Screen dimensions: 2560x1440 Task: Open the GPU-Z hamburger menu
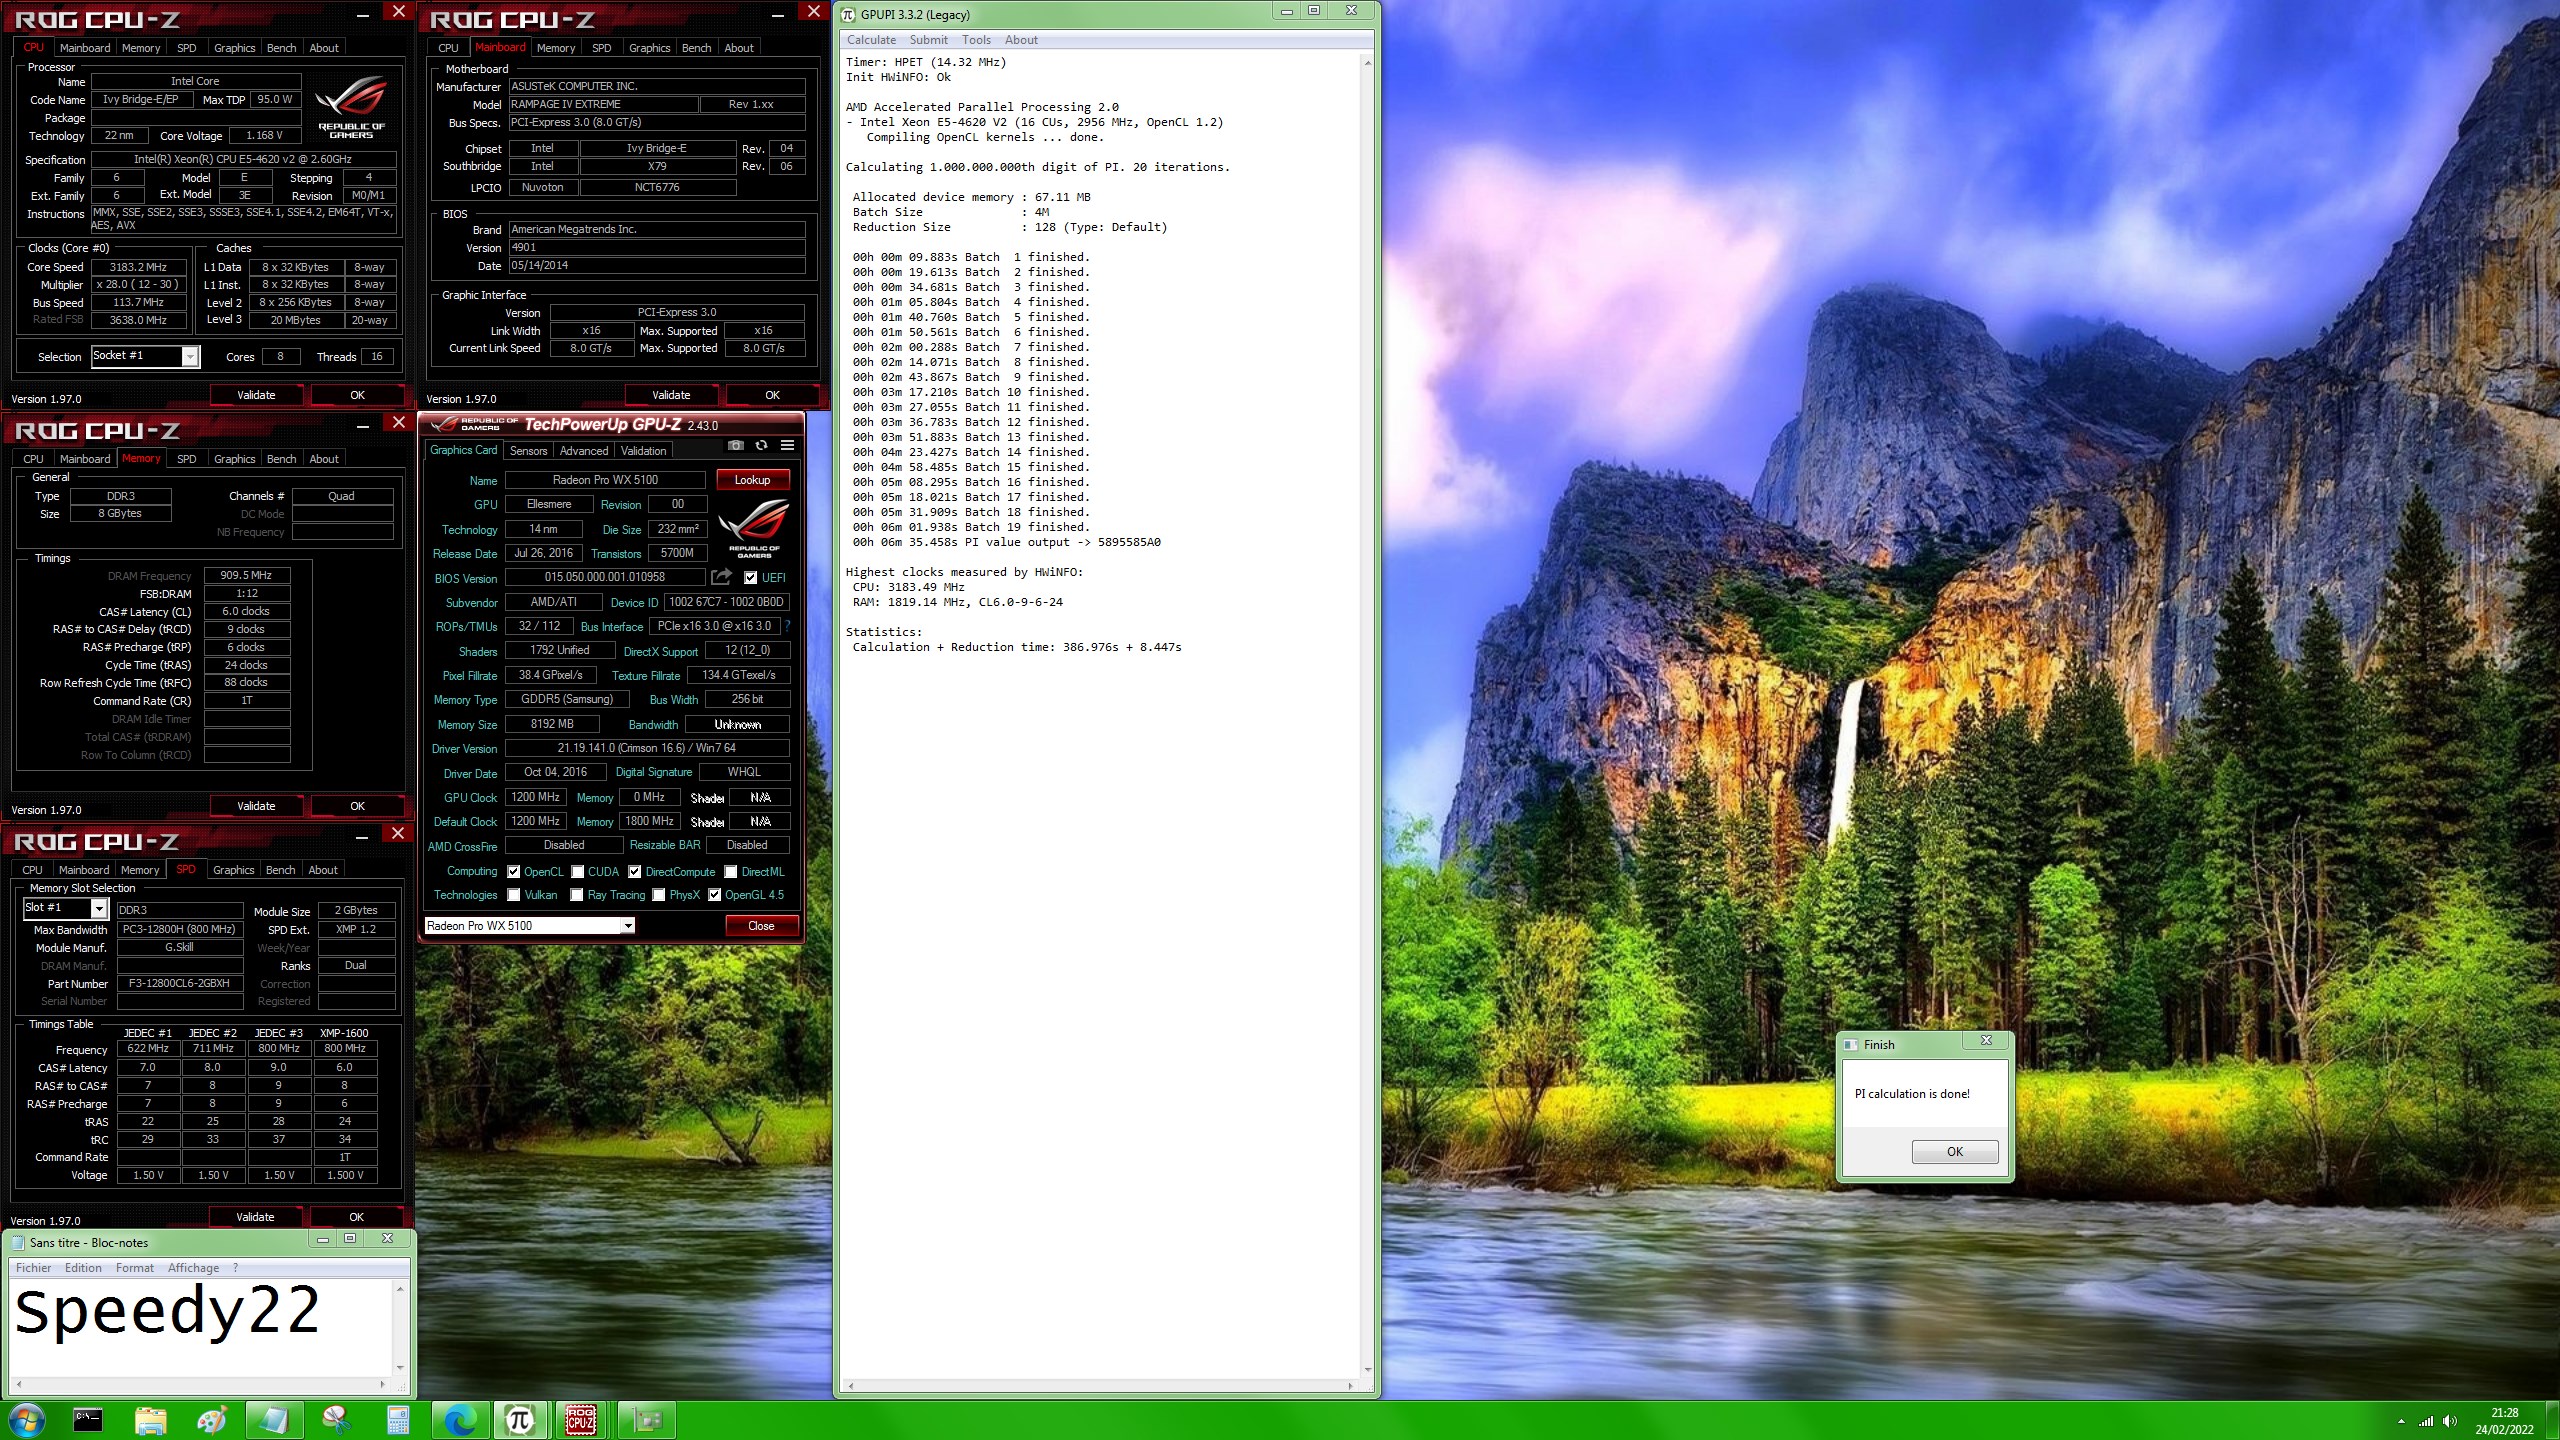pyautogui.click(x=788, y=446)
